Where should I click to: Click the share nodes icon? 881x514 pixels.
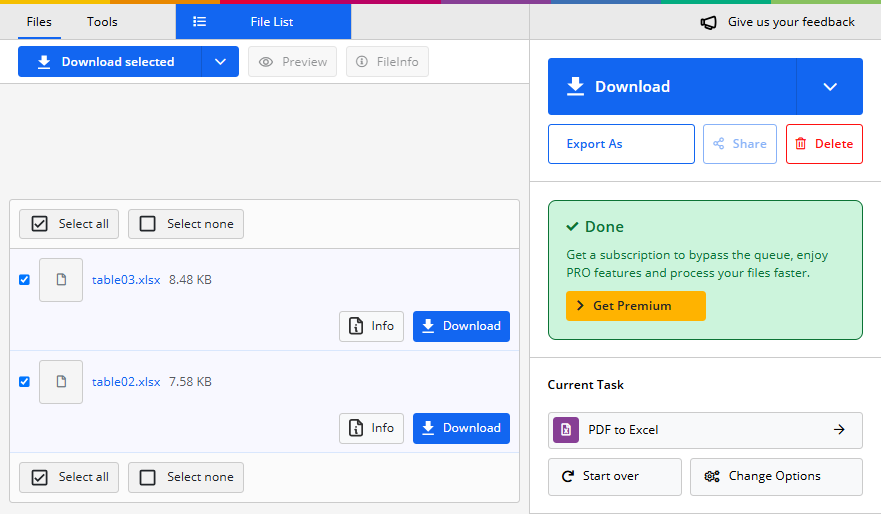pos(719,144)
